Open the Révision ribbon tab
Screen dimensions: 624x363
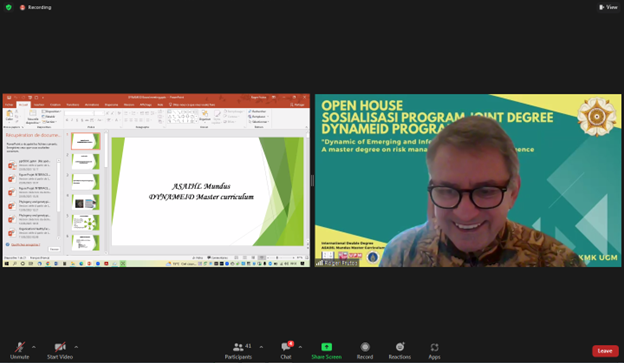[129, 105]
